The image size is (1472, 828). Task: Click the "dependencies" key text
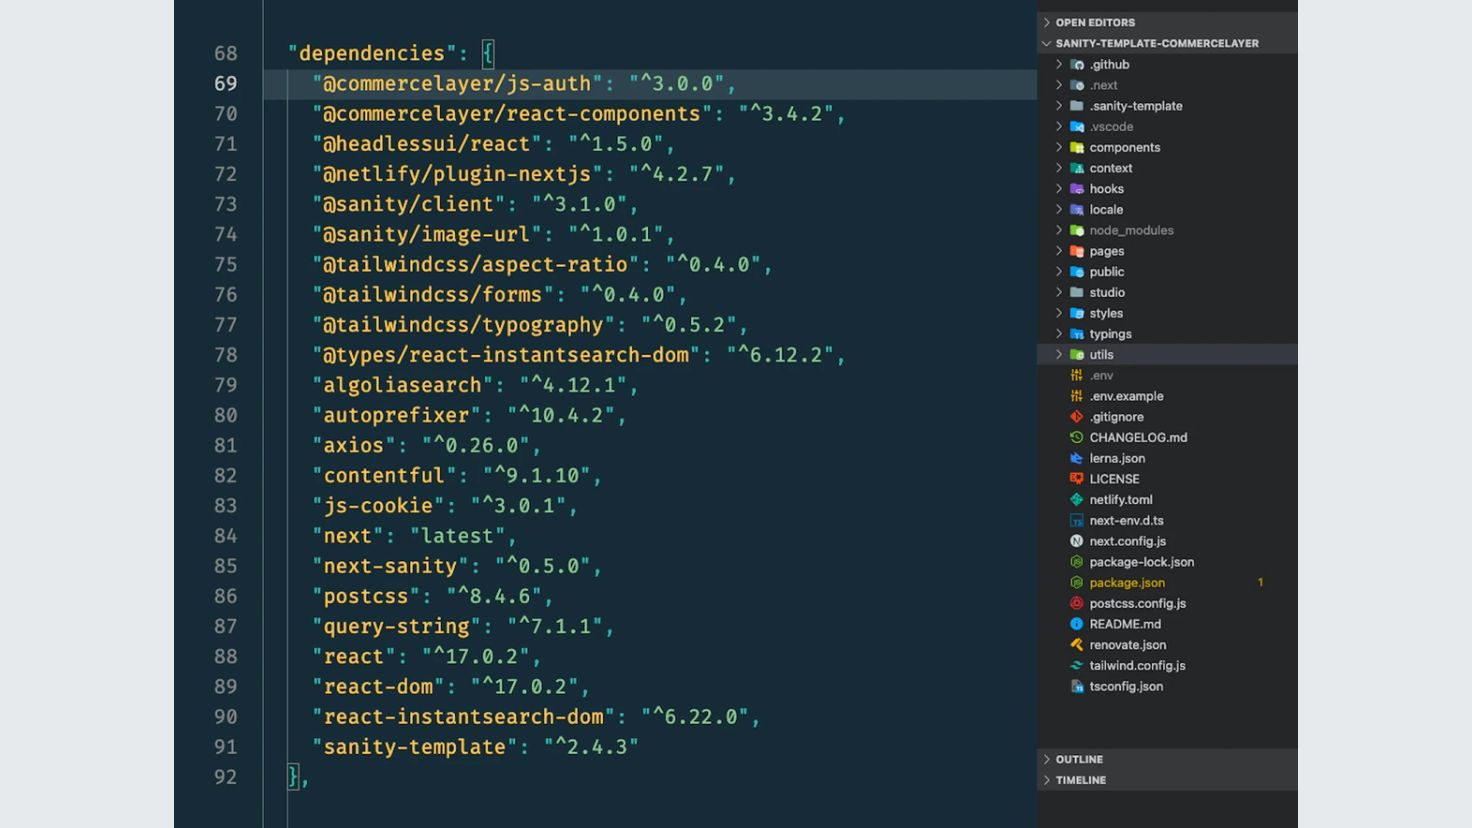tap(372, 54)
